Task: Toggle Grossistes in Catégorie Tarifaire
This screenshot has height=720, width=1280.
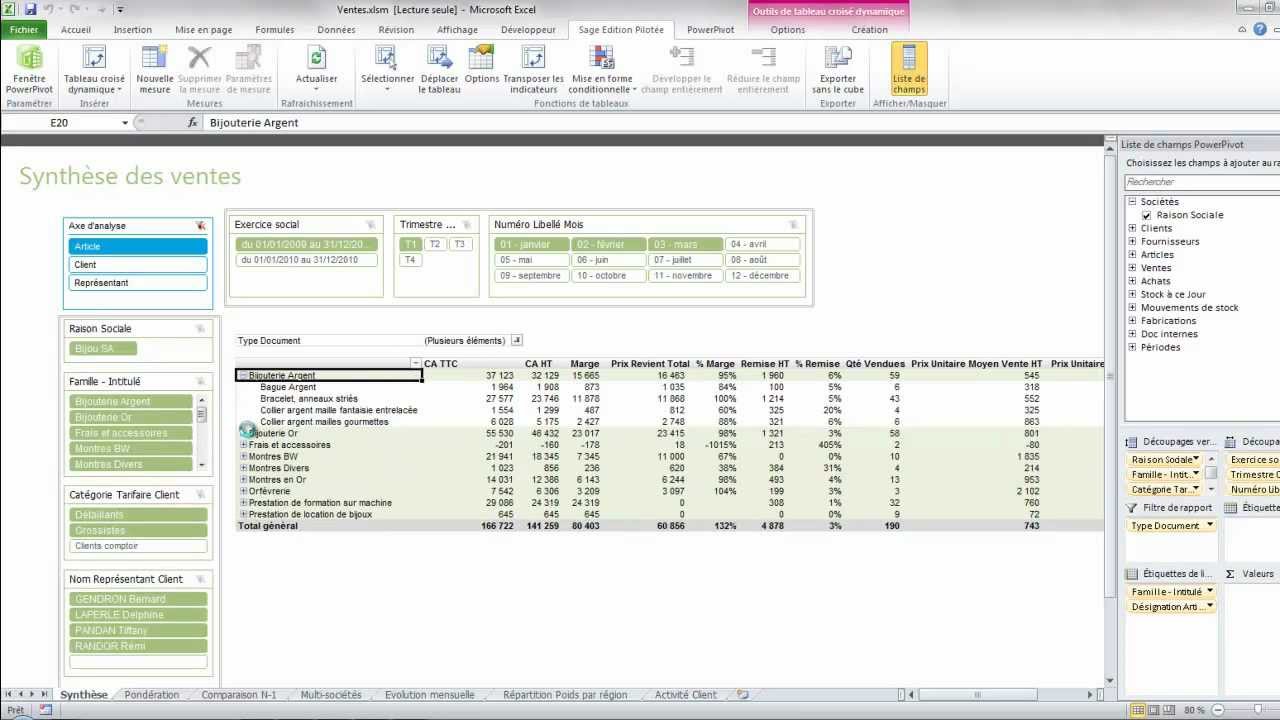Action: [138, 530]
